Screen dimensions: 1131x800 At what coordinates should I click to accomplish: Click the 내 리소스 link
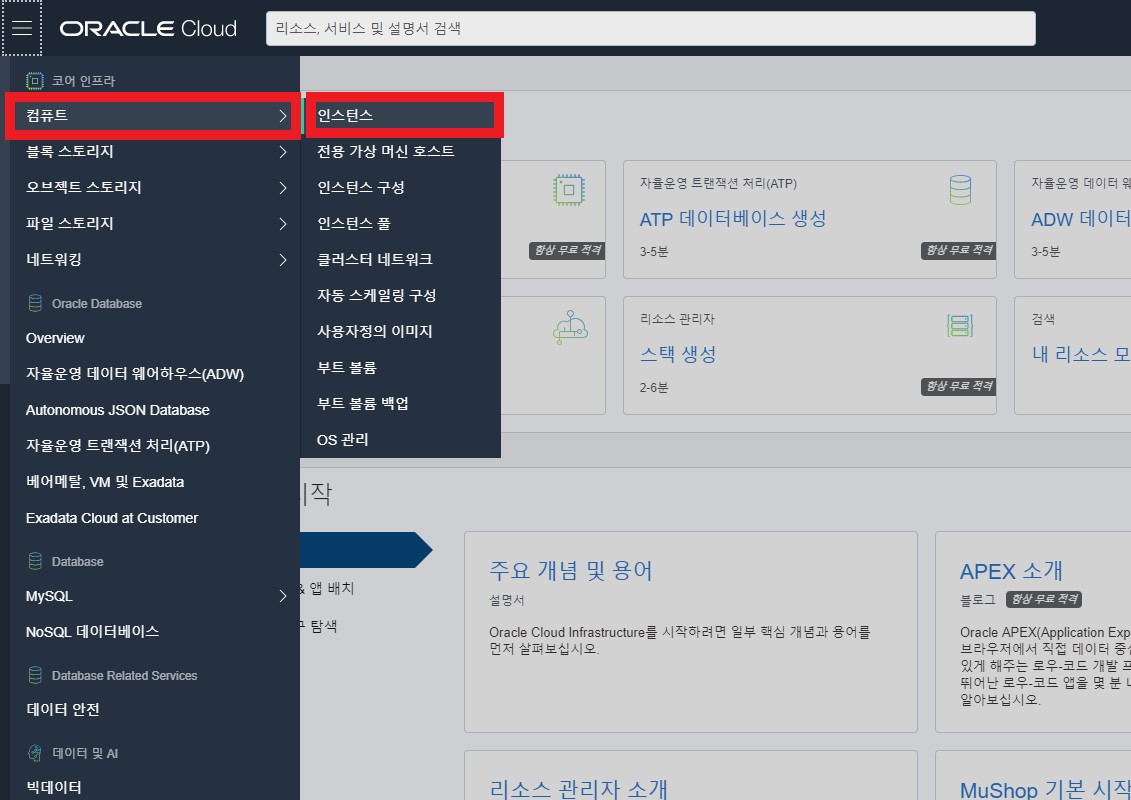pyautogui.click(x=1081, y=354)
